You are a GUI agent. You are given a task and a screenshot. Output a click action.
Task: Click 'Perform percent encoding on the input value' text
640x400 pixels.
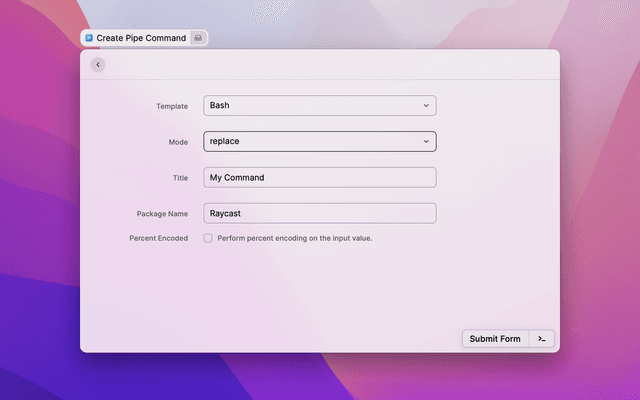click(x=294, y=238)
